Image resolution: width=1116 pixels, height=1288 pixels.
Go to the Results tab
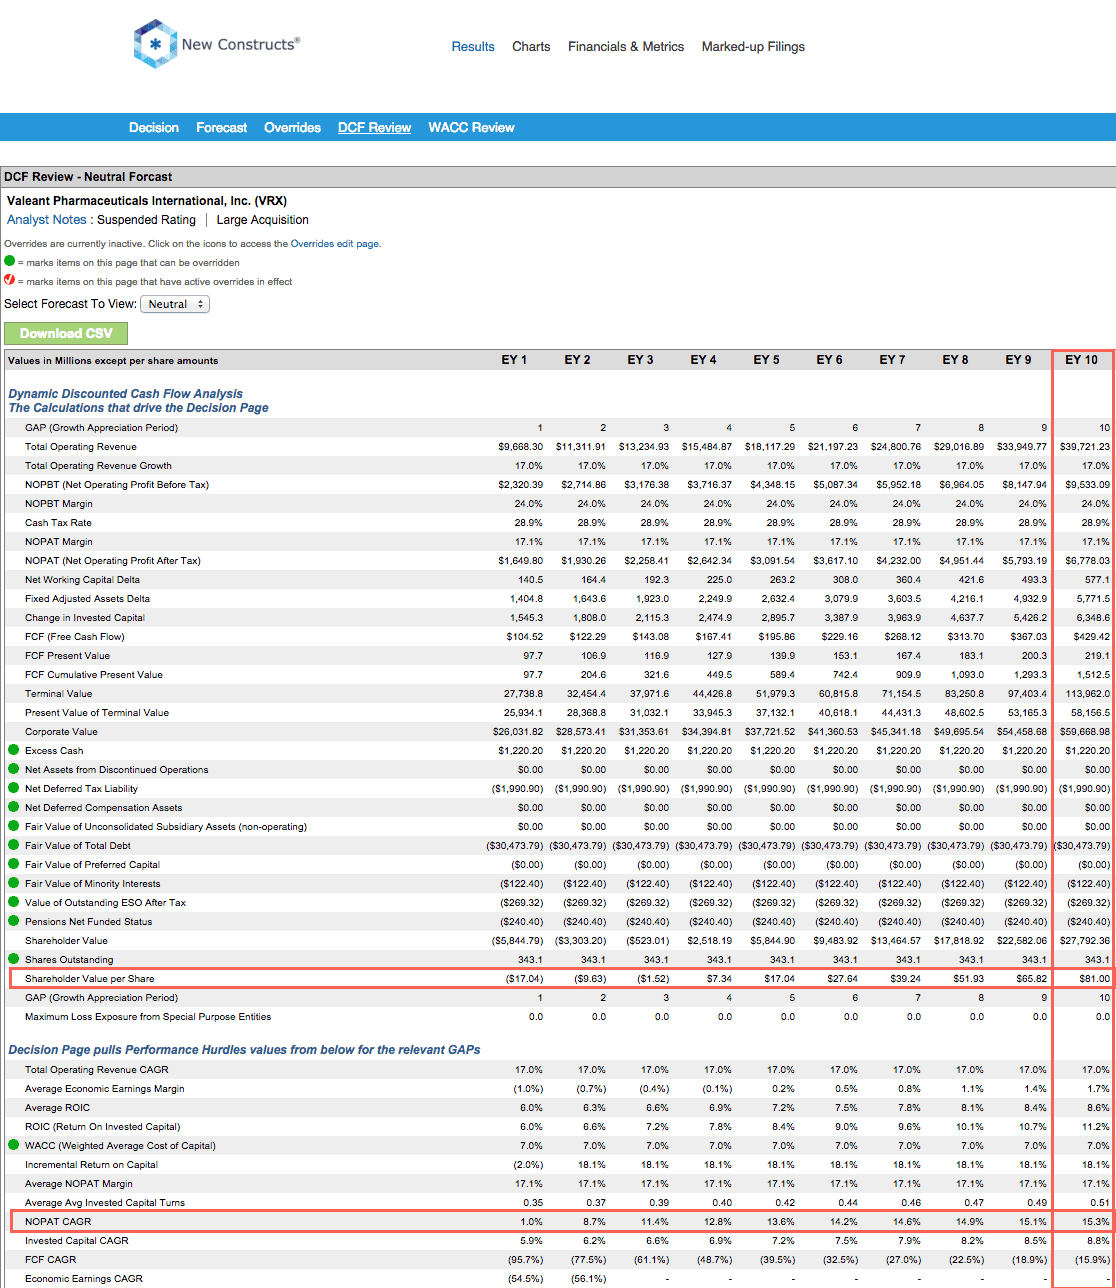coord(473,46)
